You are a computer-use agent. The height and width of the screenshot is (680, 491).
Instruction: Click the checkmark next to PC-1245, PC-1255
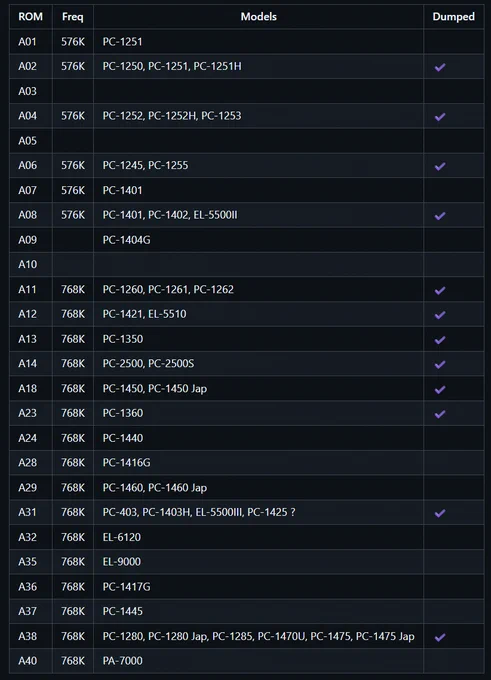click(x=440, y=166)
